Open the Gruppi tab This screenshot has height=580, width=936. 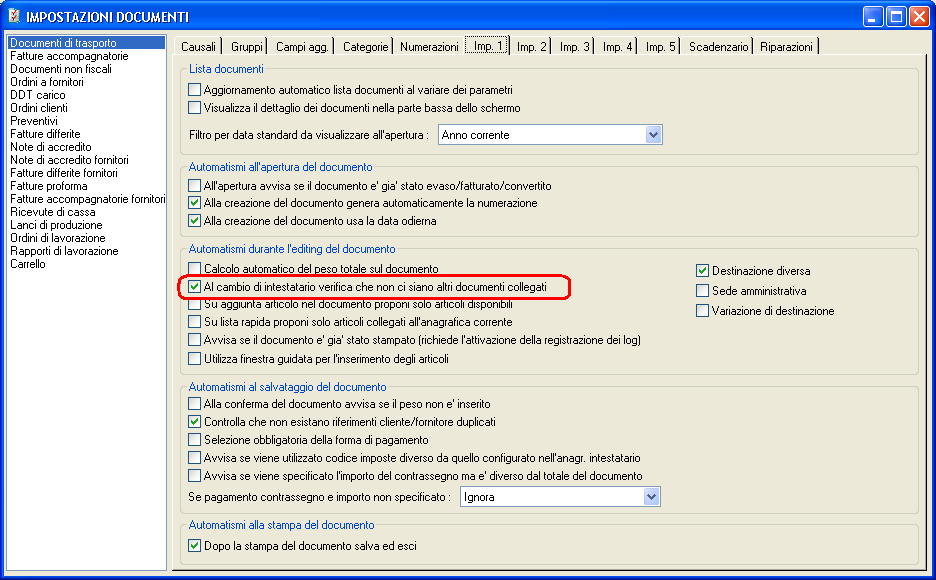point(247,47)
